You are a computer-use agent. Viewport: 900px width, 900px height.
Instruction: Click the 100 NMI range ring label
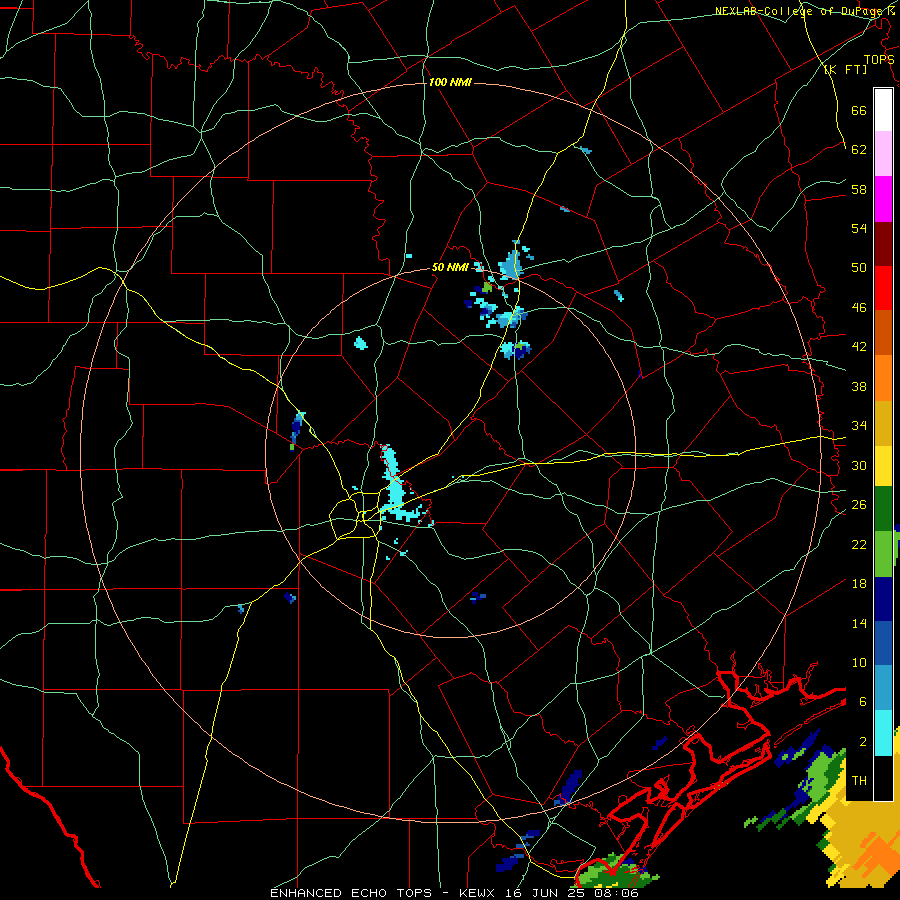pos(450,82)
